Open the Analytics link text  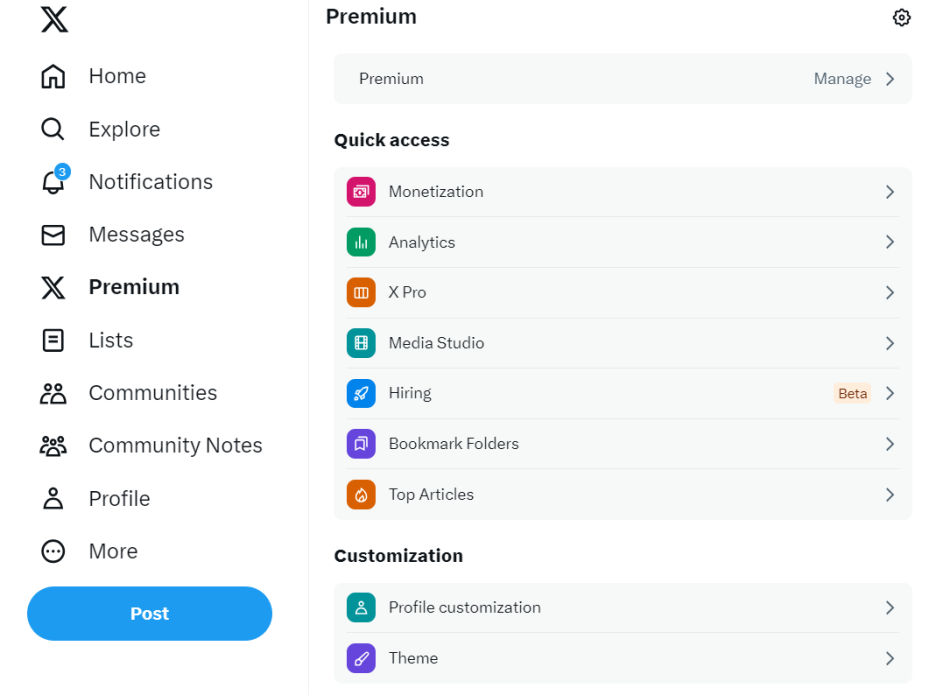tap(421, 242)
